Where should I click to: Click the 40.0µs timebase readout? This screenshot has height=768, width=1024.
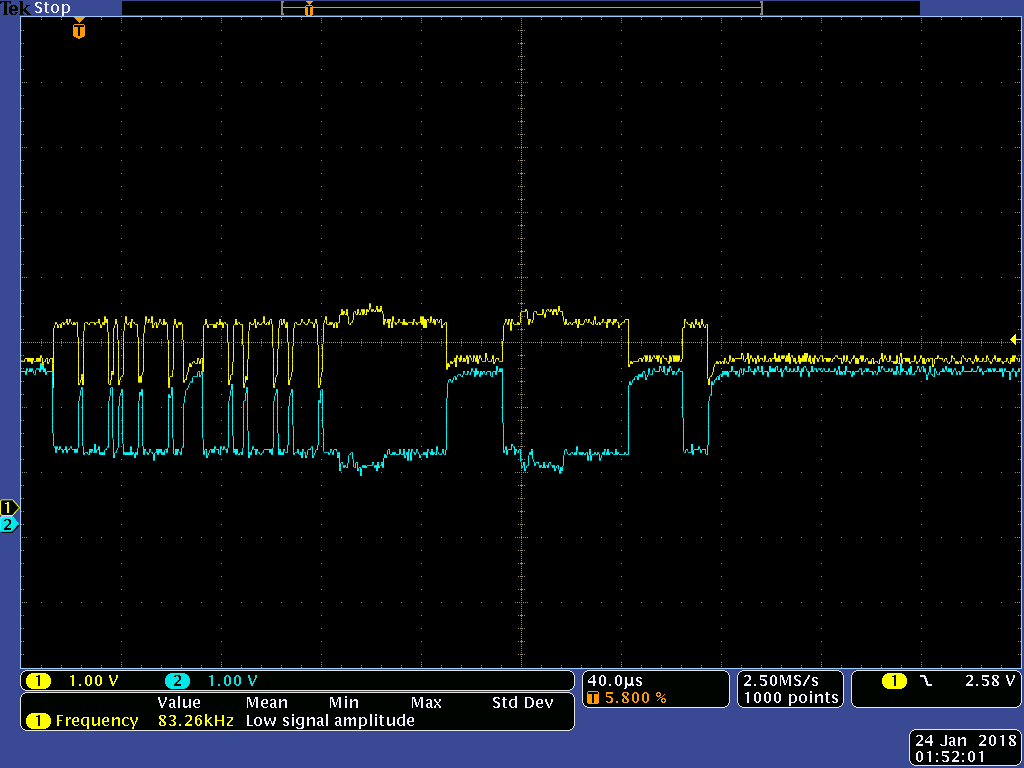615,680
